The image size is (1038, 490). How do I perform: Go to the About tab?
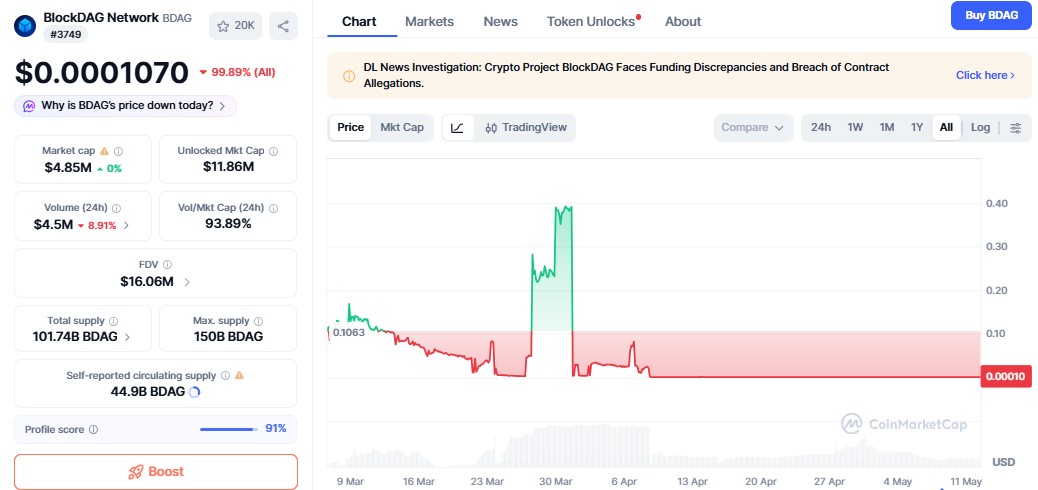click(x=683, y=22)
